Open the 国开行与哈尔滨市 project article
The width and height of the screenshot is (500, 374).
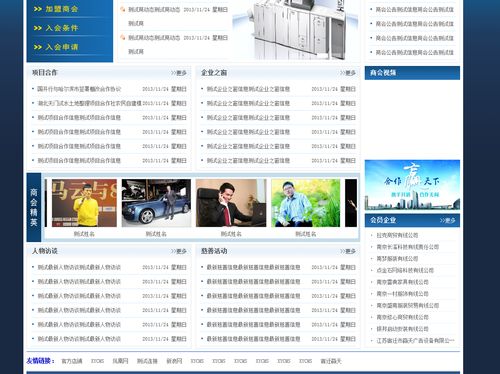79,89
